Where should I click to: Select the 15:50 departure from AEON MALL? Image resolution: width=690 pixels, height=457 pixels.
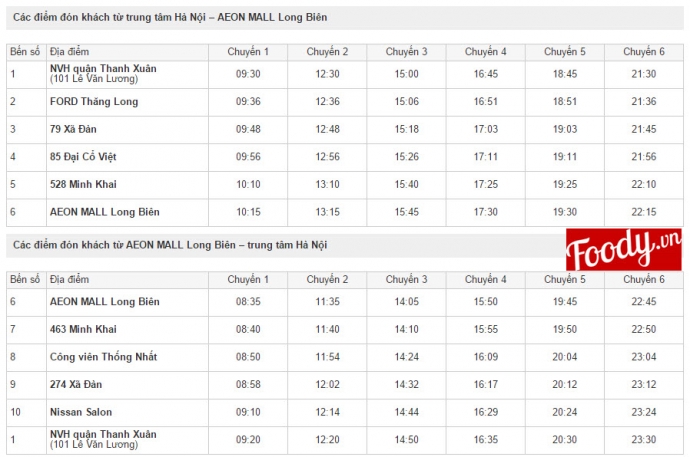(x=486, y=302)
